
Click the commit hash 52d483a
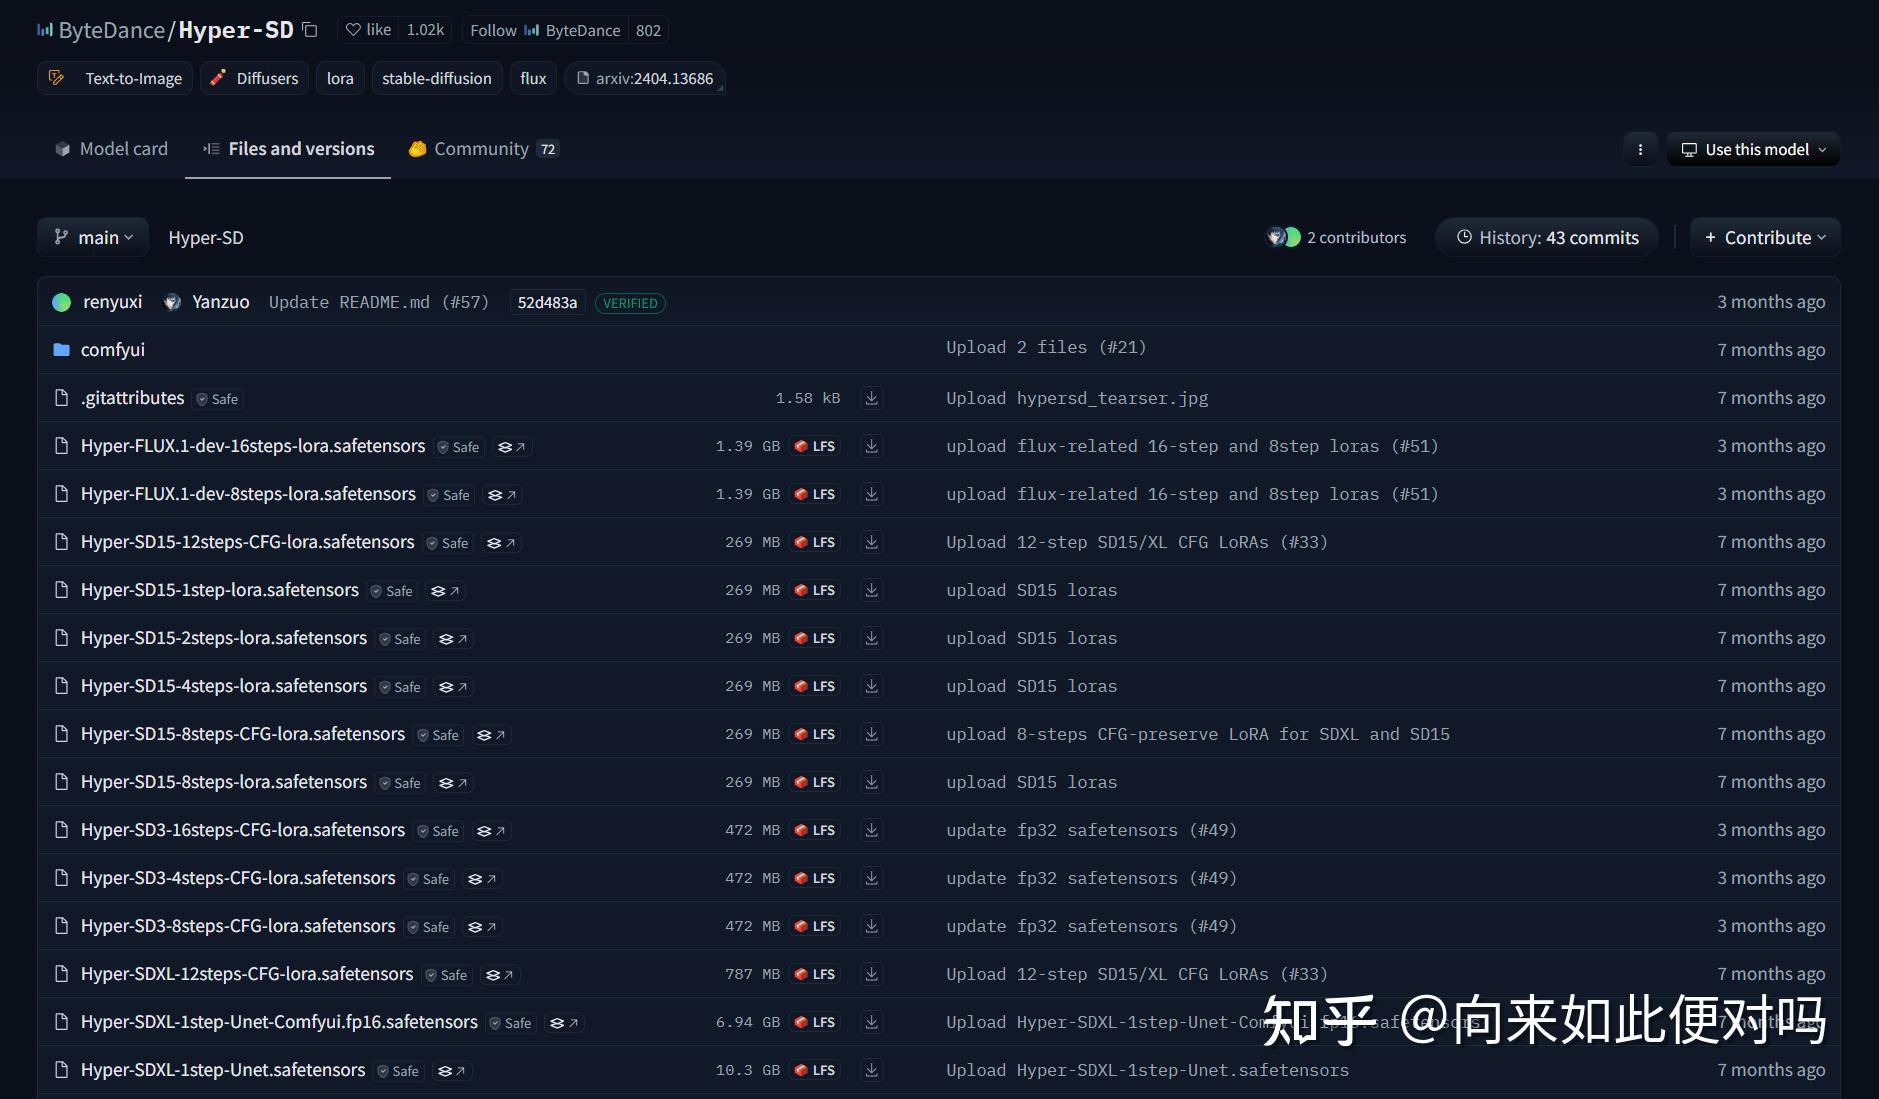point(546,301)
